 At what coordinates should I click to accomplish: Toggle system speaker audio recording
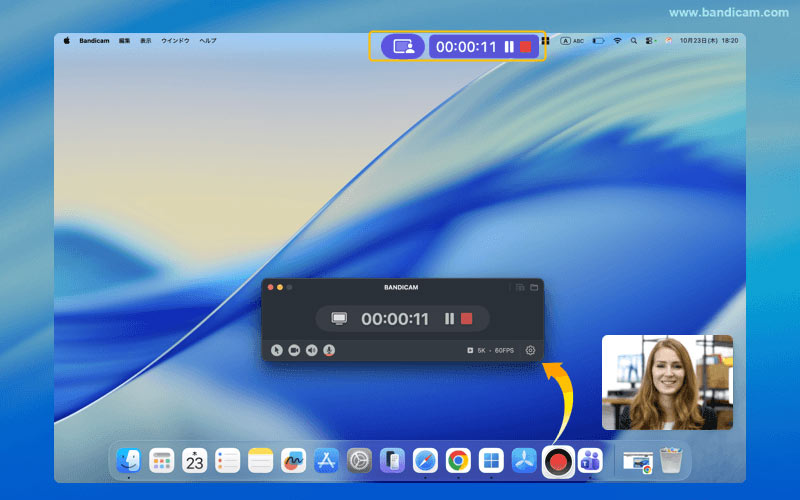tap(312, 351)
